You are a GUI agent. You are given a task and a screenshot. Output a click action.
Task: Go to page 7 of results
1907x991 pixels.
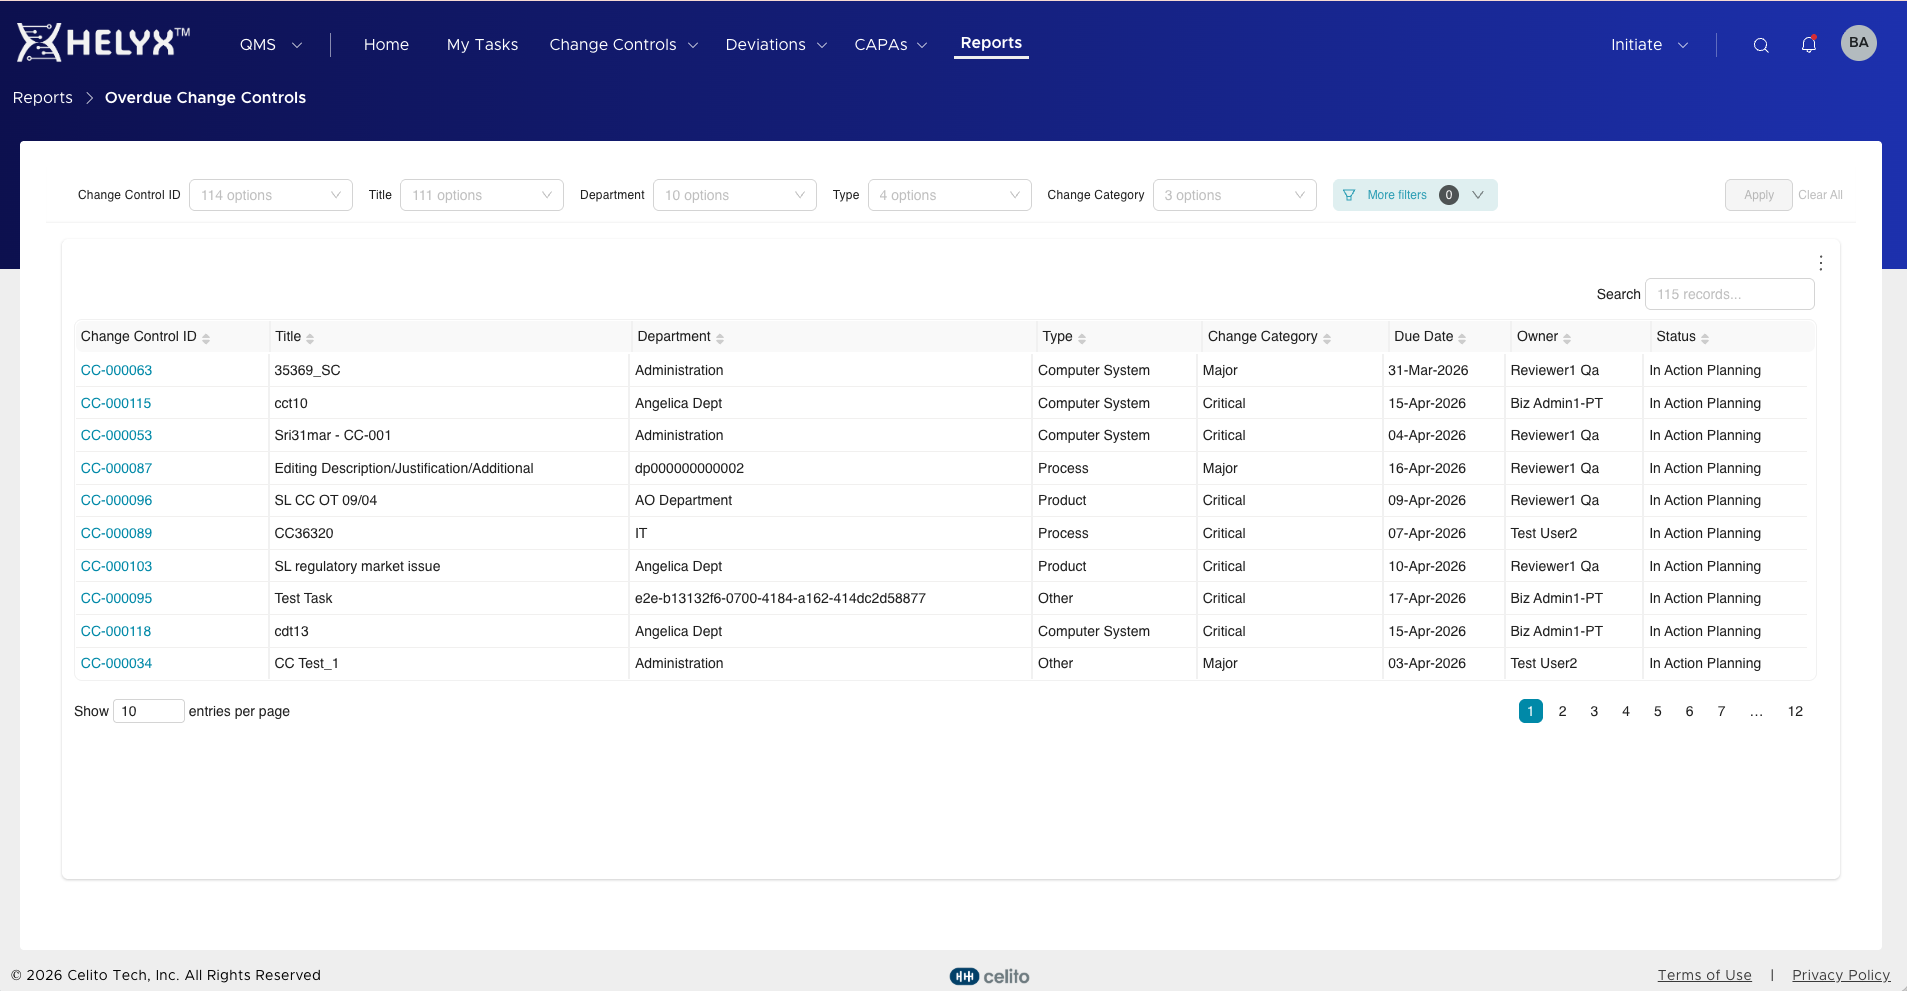(x=1721, y=711)
